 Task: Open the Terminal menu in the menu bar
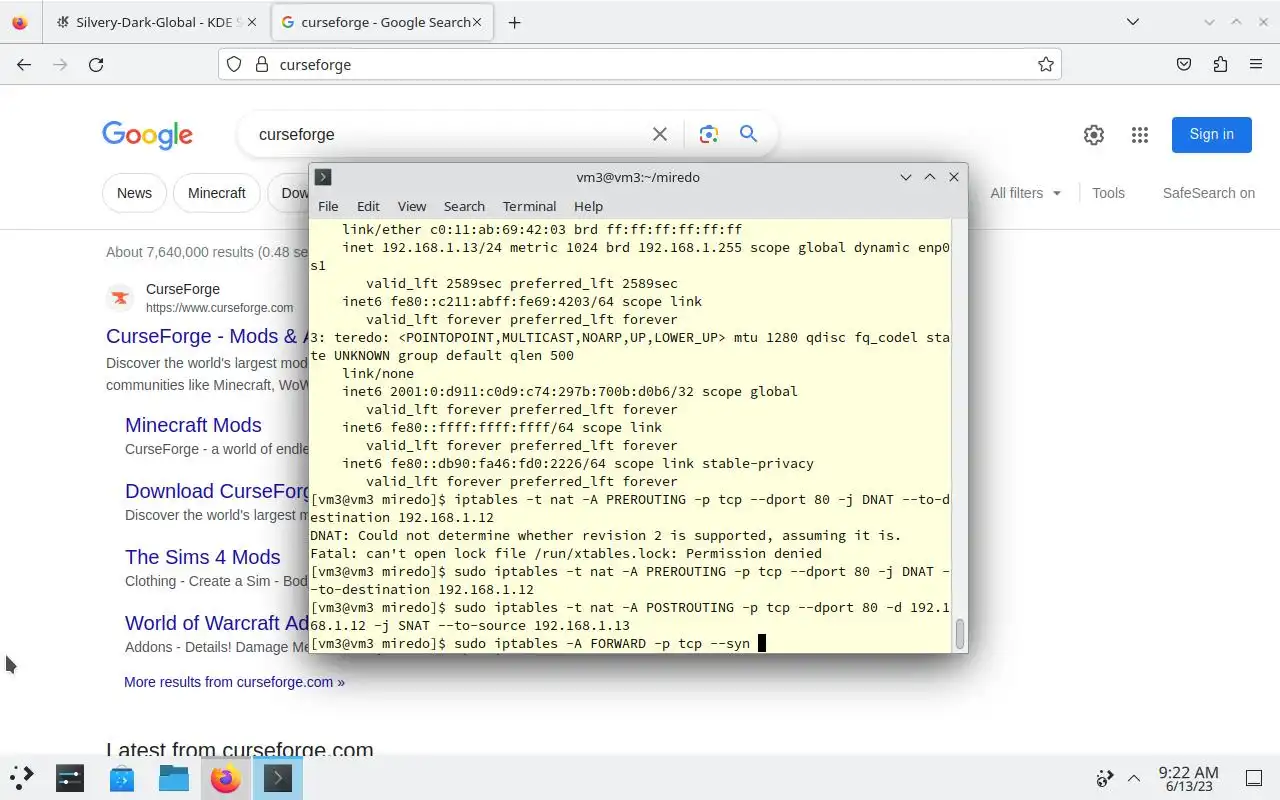pyautogui.click(x=529, y=206)
